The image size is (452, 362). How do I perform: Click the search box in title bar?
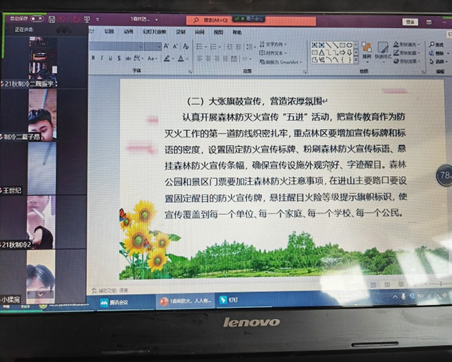tap(251, 20)
